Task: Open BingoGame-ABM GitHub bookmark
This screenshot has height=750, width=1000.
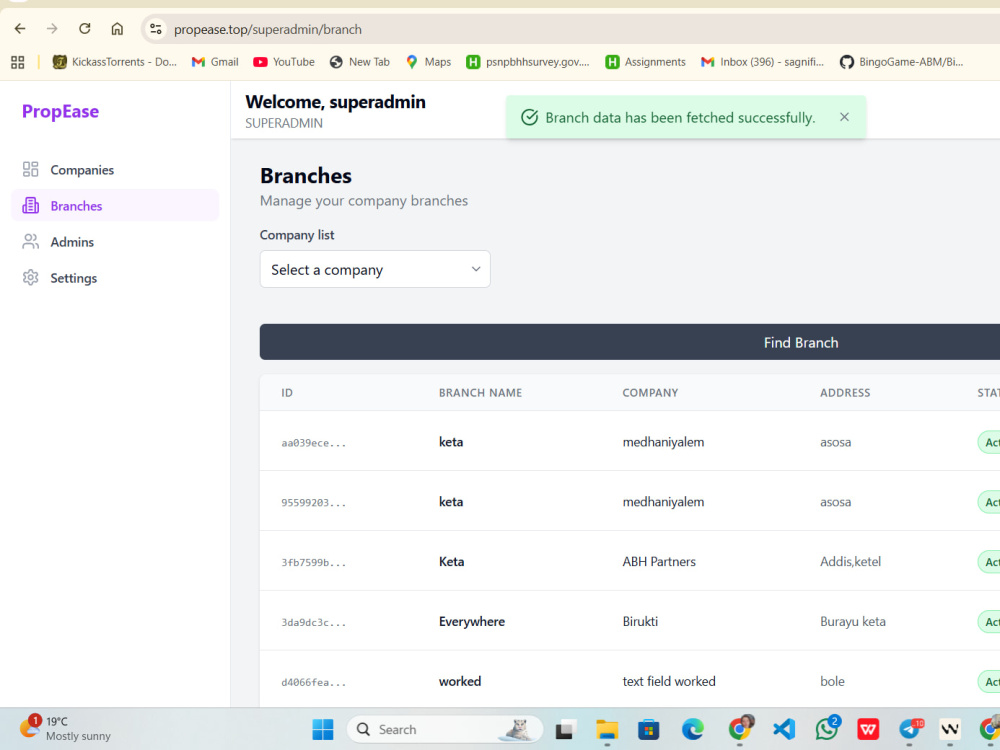Action: point(902,62)
